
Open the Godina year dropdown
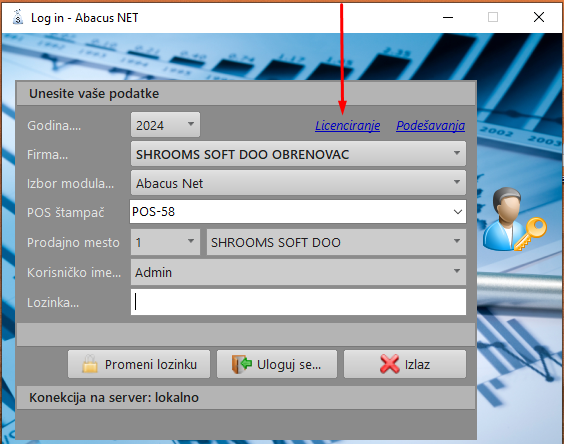coord(165,125)
